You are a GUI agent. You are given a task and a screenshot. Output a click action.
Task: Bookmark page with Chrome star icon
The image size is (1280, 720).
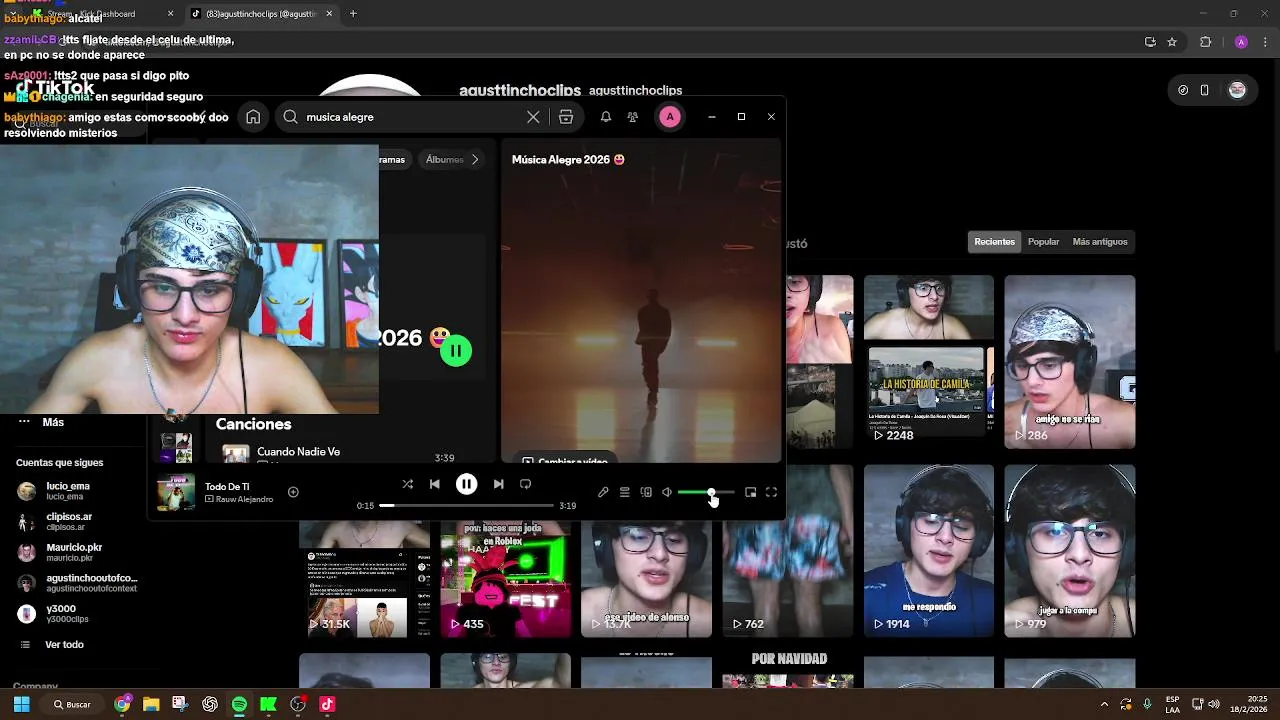point(1172,42)
